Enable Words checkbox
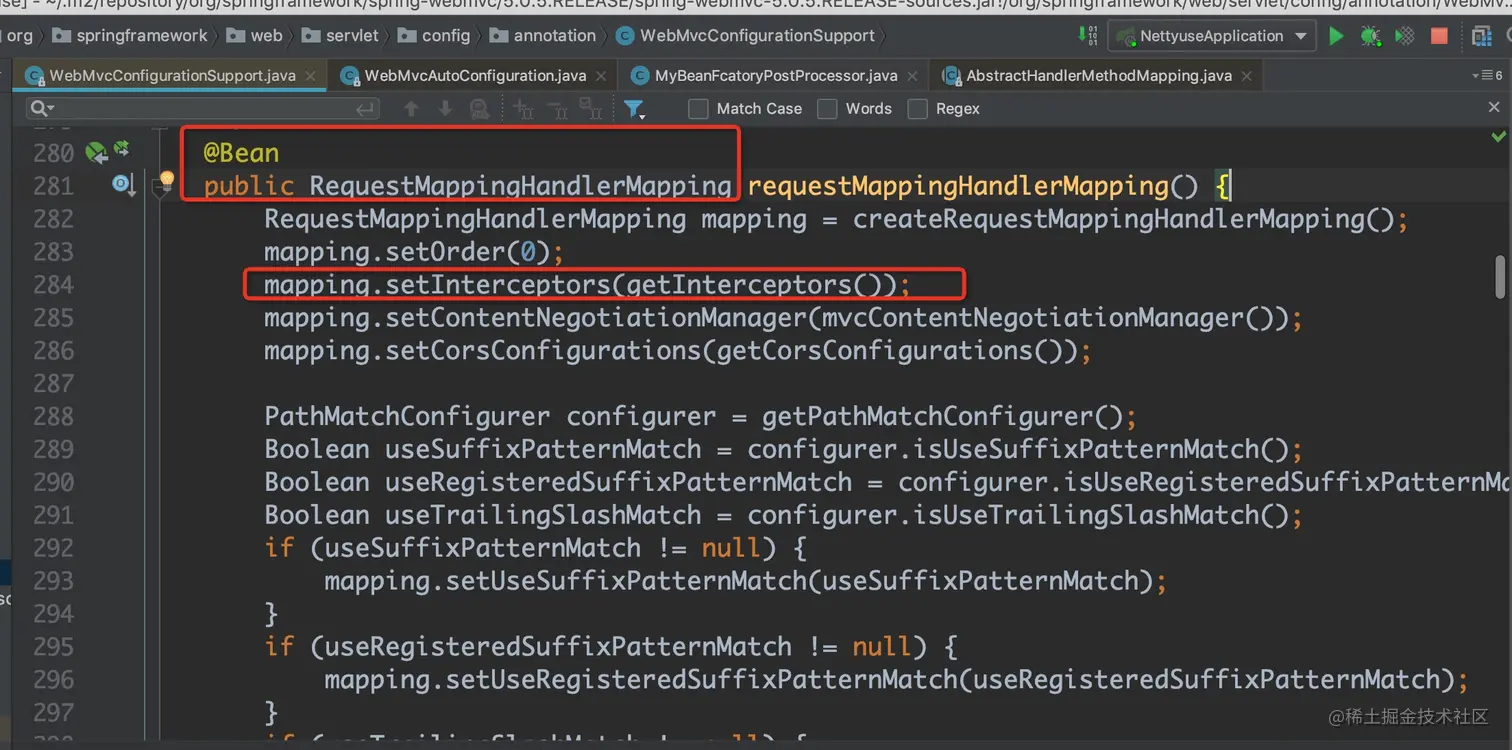 coord(827,109)
